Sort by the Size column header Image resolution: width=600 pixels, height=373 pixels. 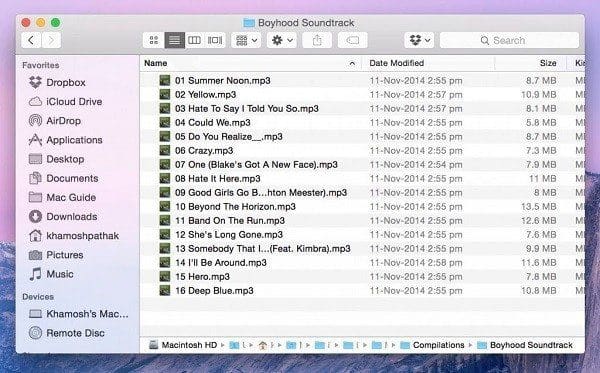548,63
